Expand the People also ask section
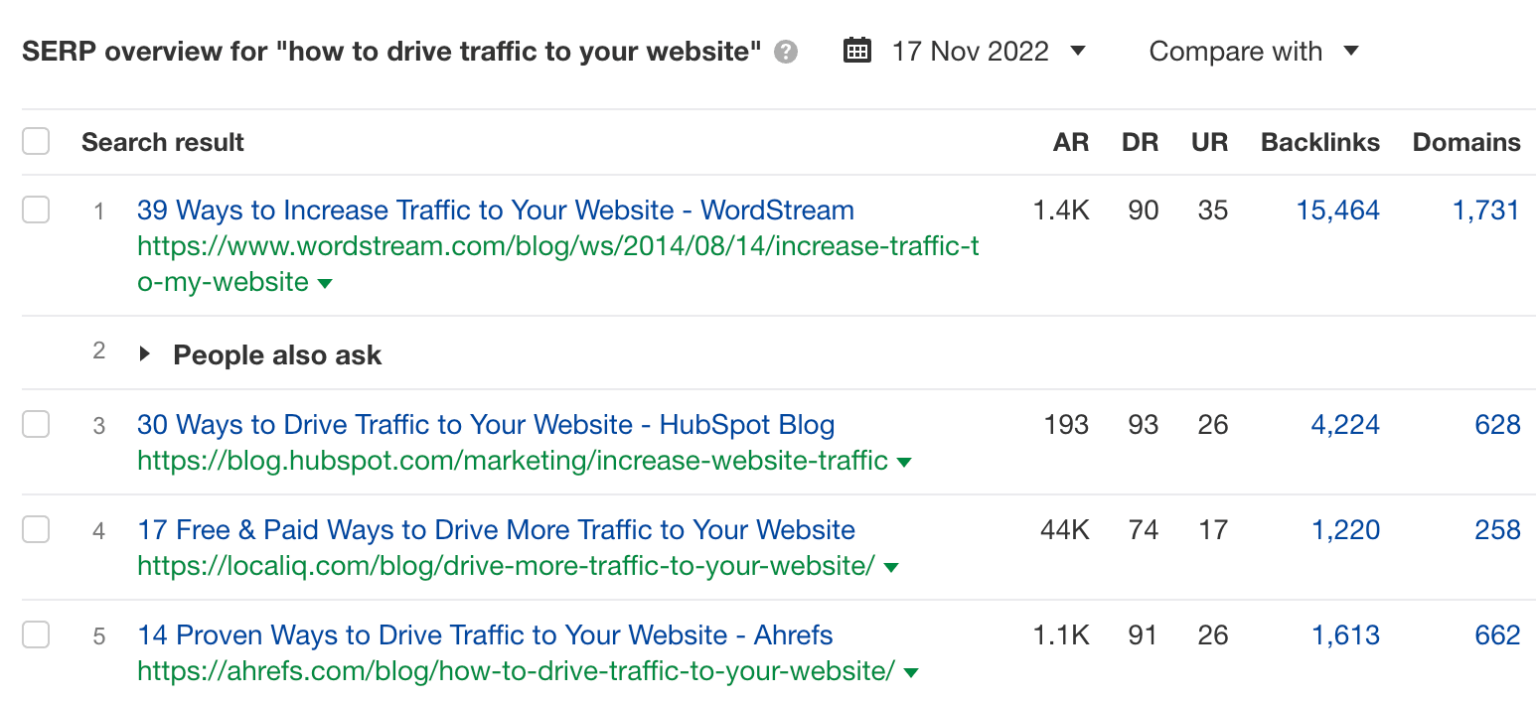1536x701 pixels. click(145, 353)
